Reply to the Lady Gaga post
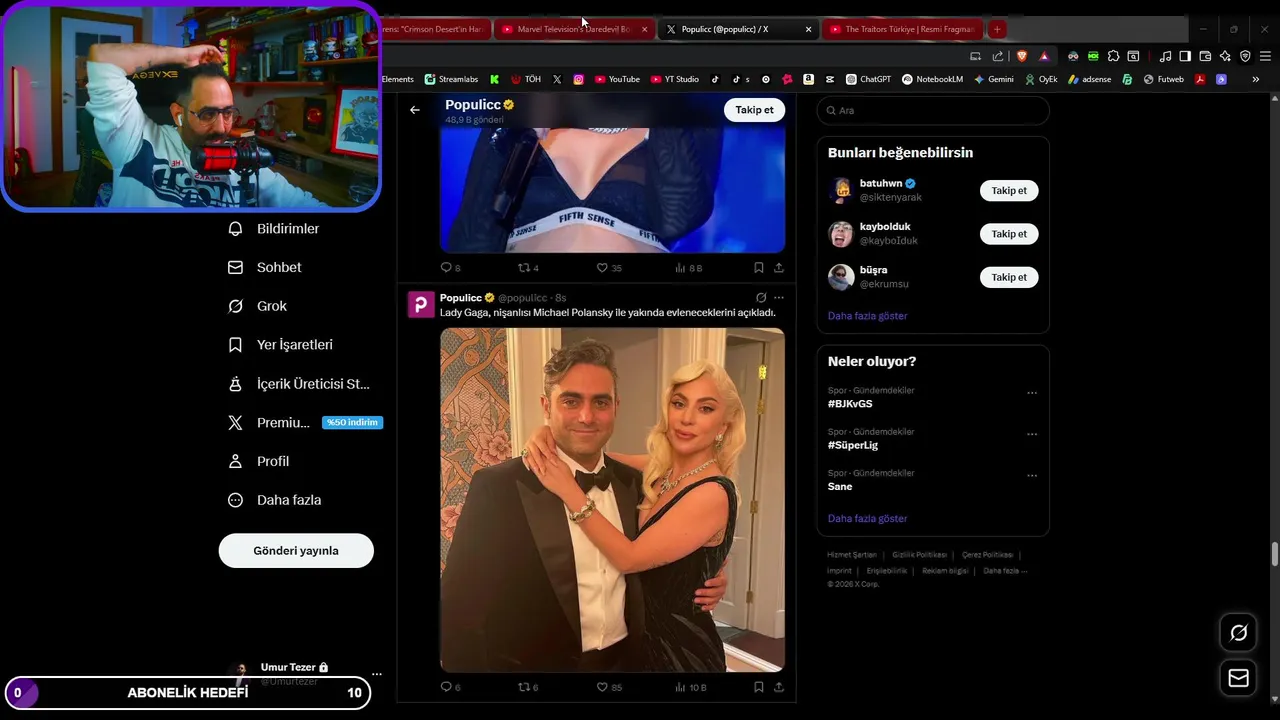1280x720 pixels. [451, 687]
